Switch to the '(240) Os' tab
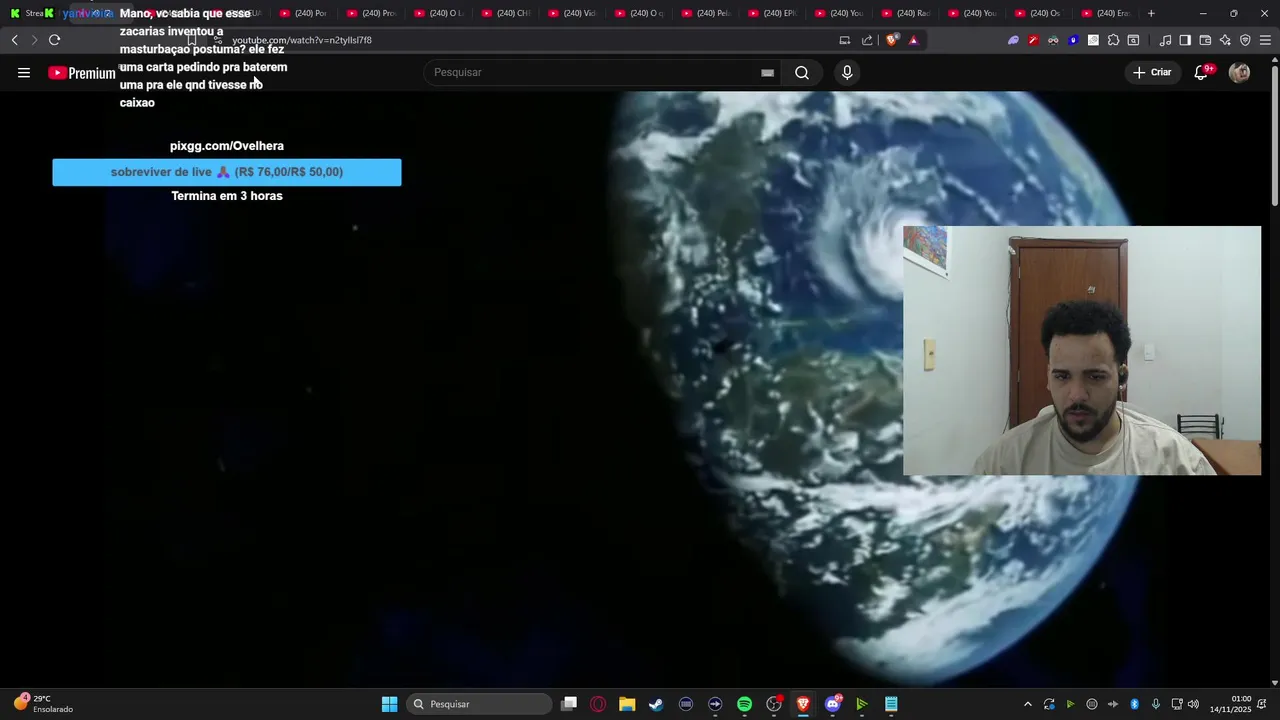The width and height of the screenshot is (1280, 720). [1039, 13]
